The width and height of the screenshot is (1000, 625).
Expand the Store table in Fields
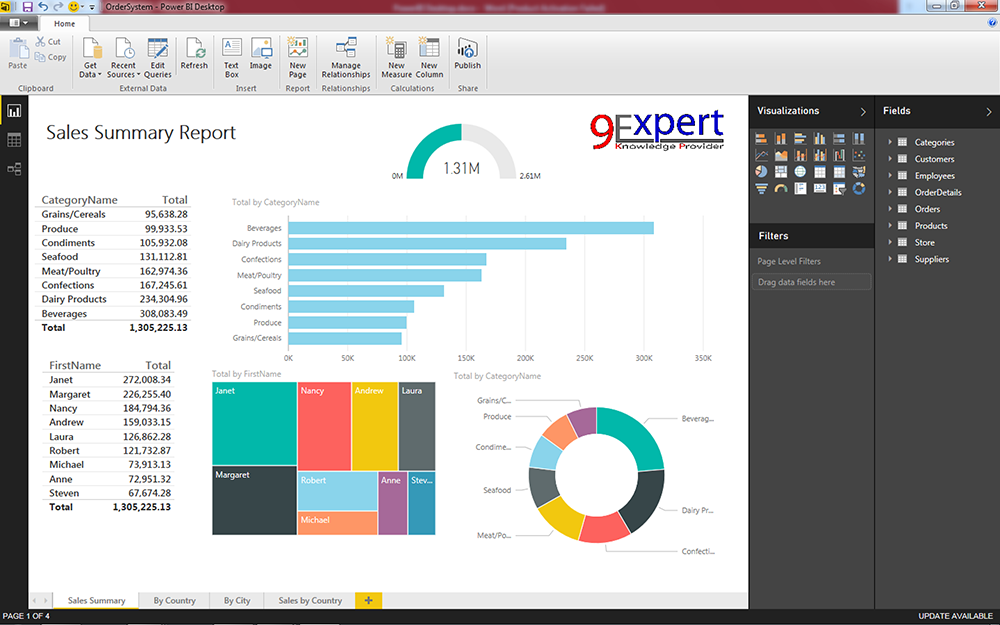[890, 242]
